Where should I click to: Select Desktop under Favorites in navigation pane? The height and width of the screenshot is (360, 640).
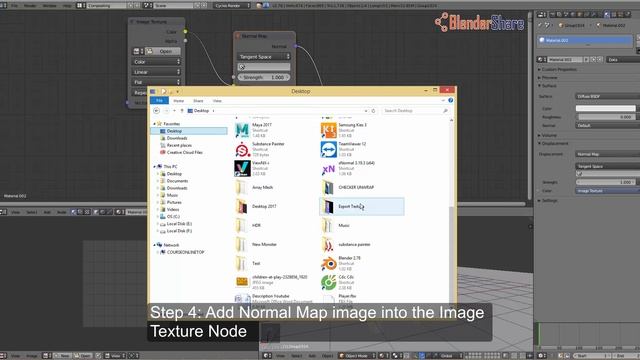(190, 131)
